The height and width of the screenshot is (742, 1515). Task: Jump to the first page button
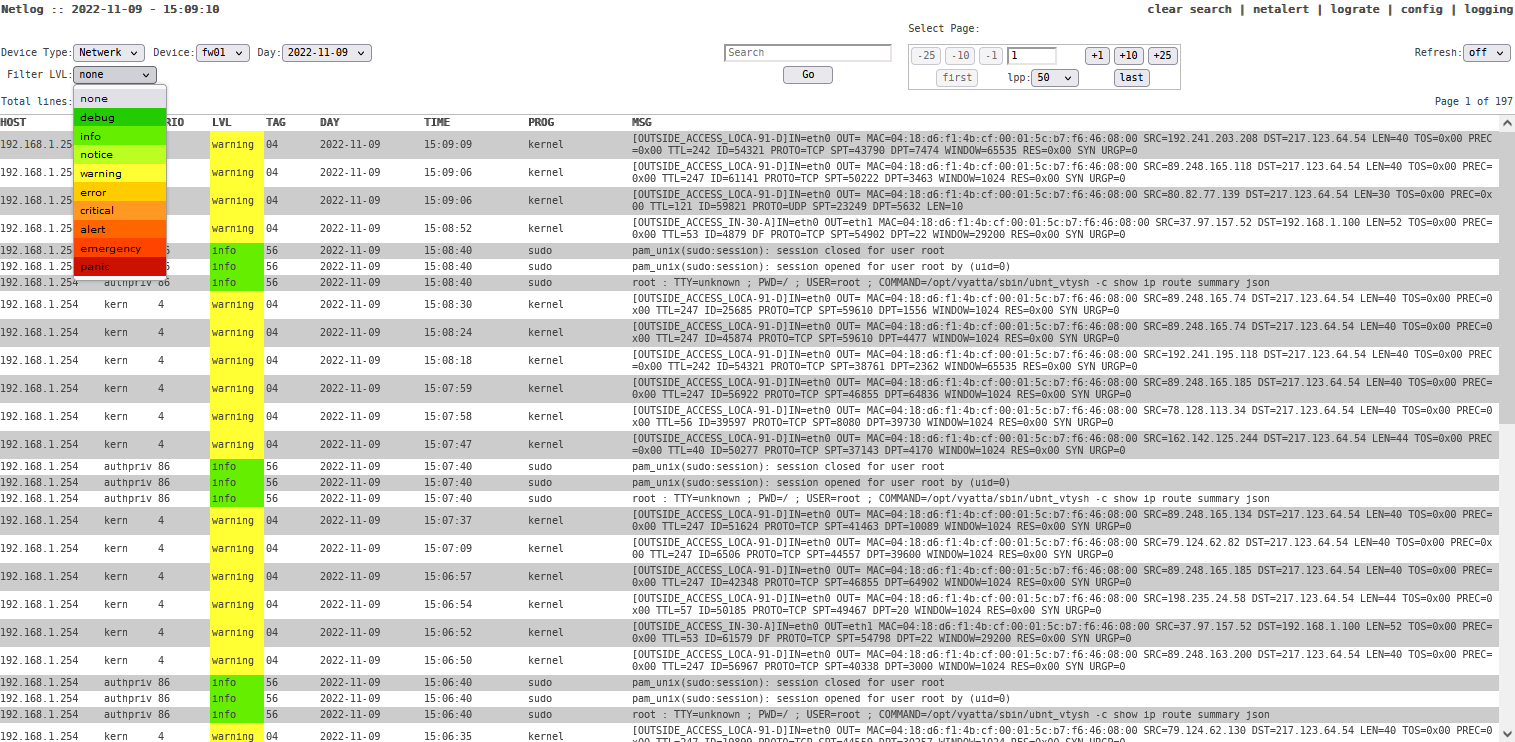coord(958,78)
